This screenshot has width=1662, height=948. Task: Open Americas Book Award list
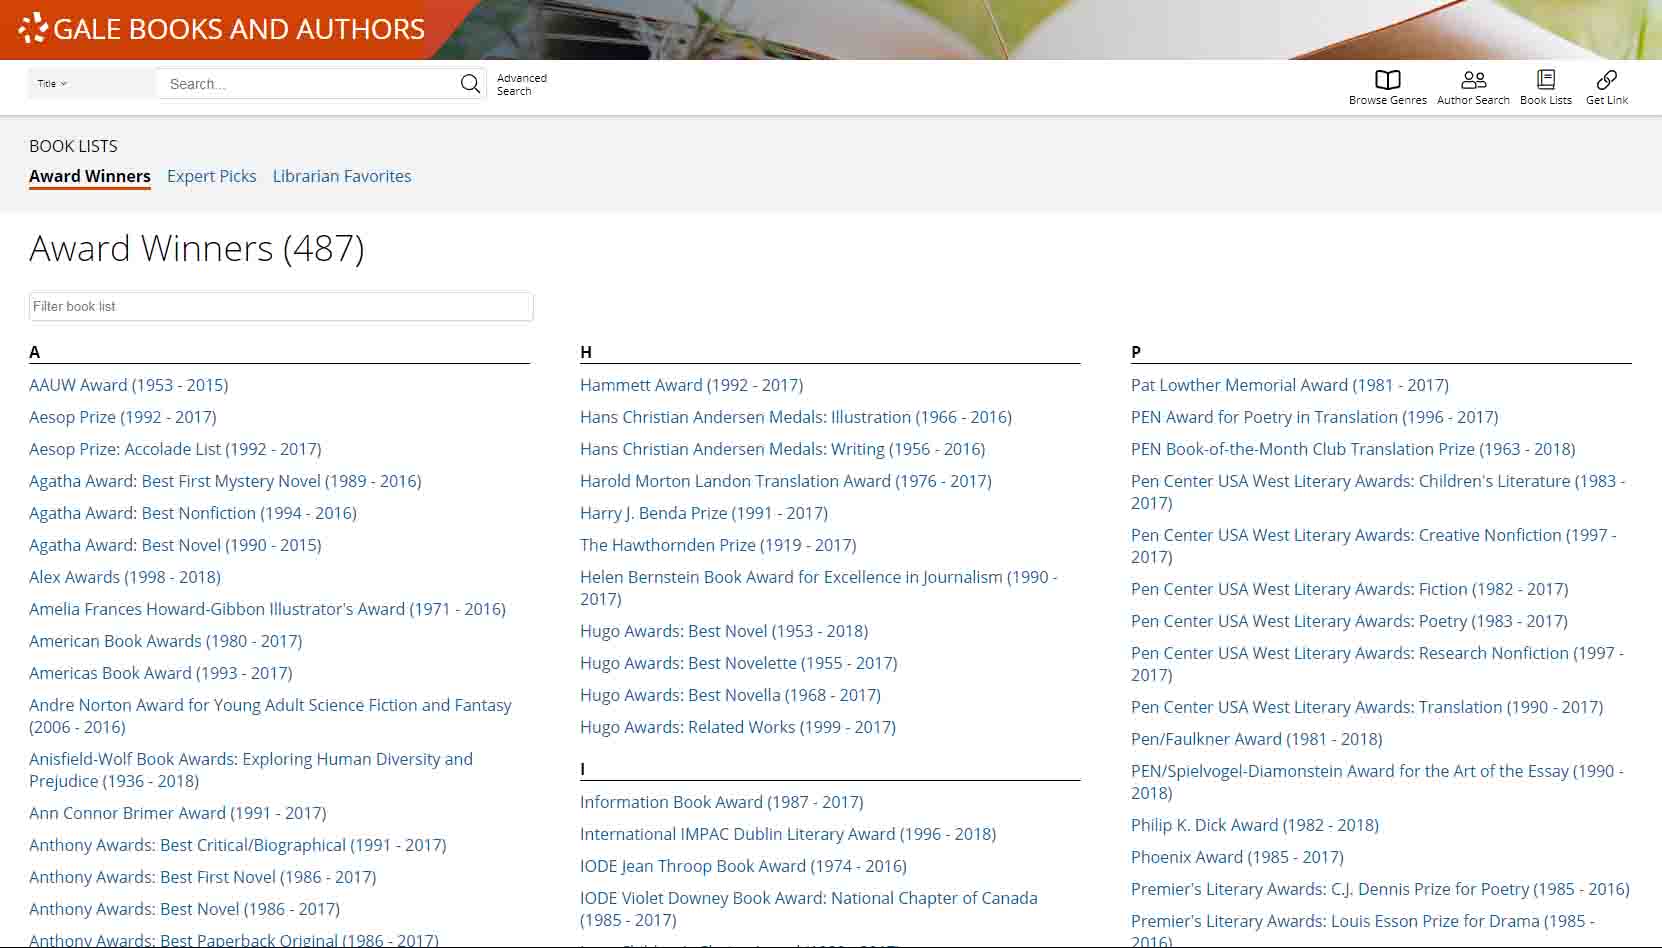[x=161, y=673]
